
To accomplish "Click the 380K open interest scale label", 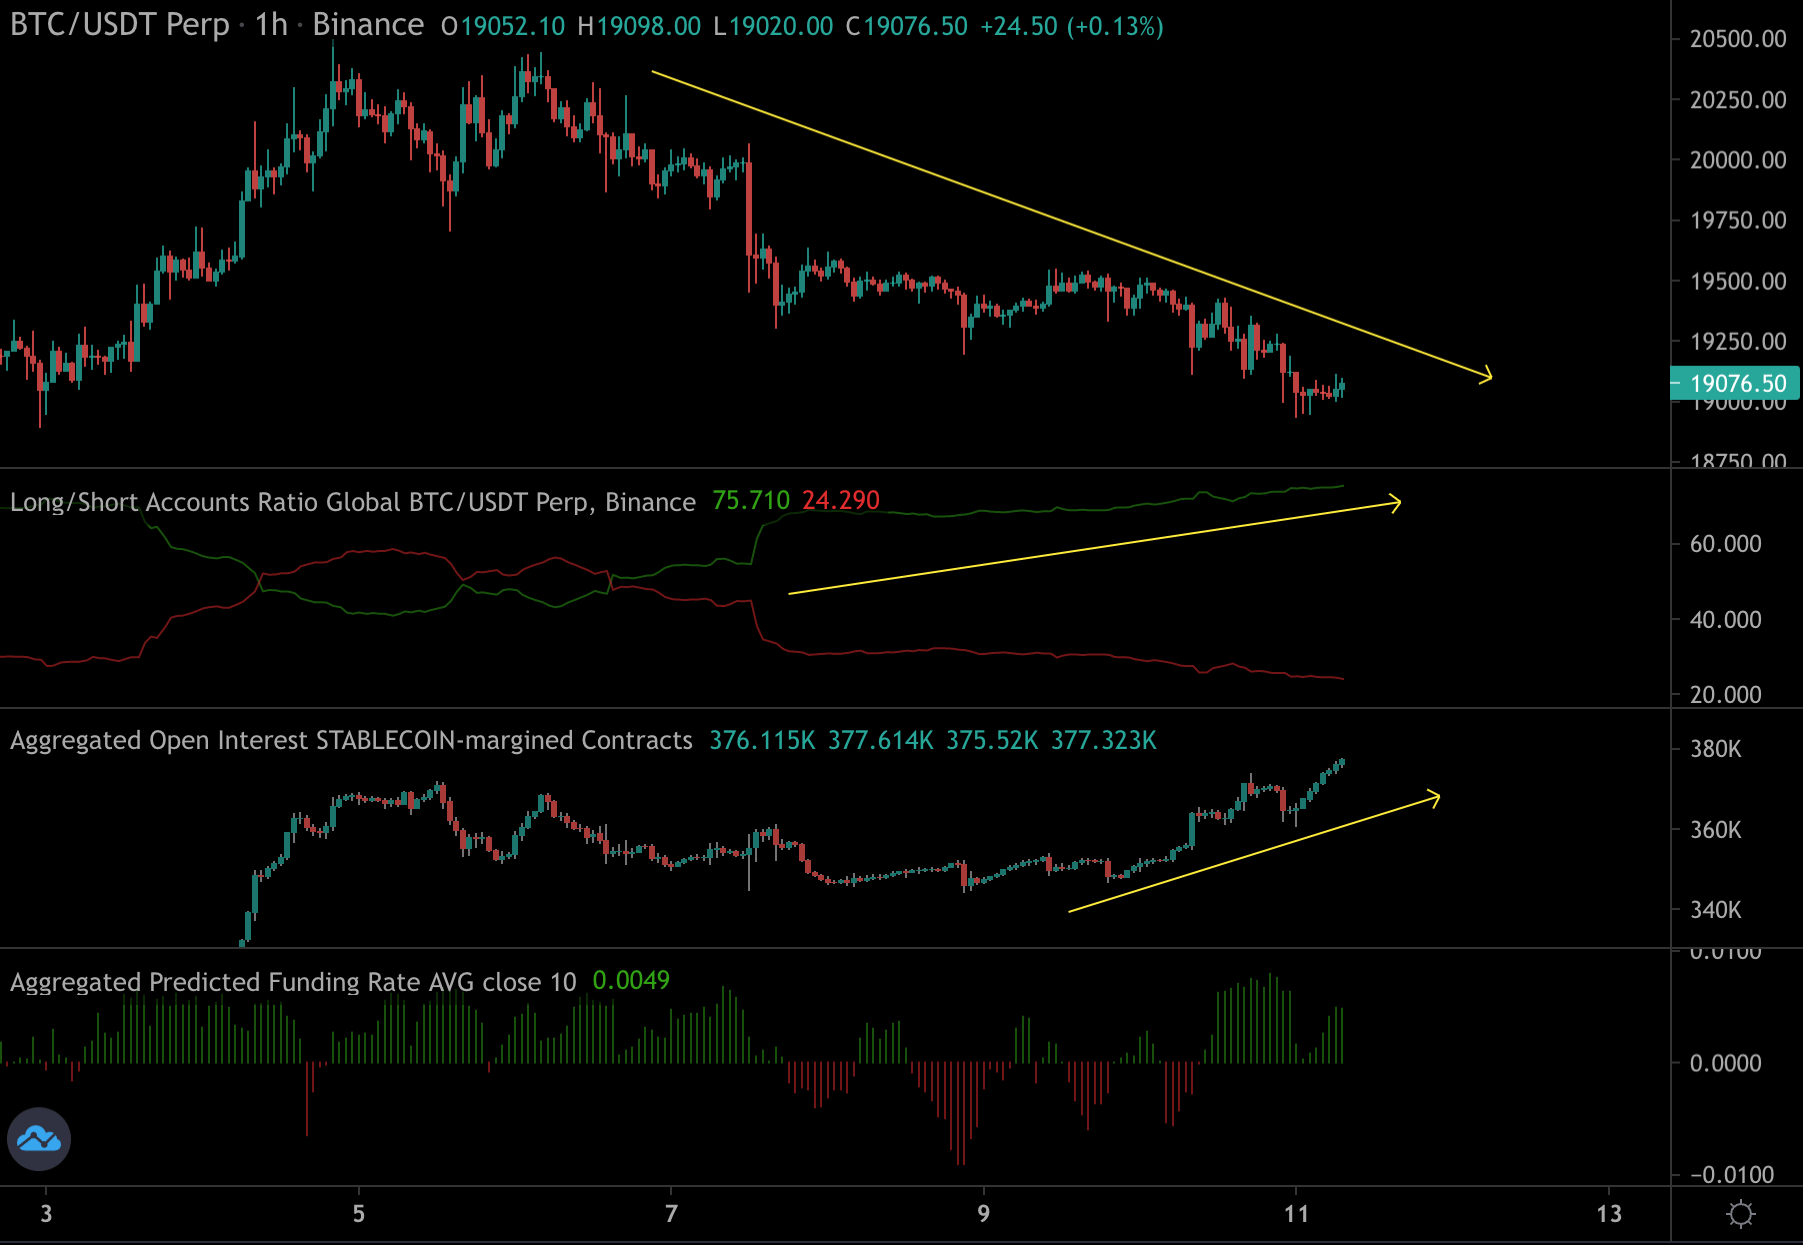I will click(1715, 749).
